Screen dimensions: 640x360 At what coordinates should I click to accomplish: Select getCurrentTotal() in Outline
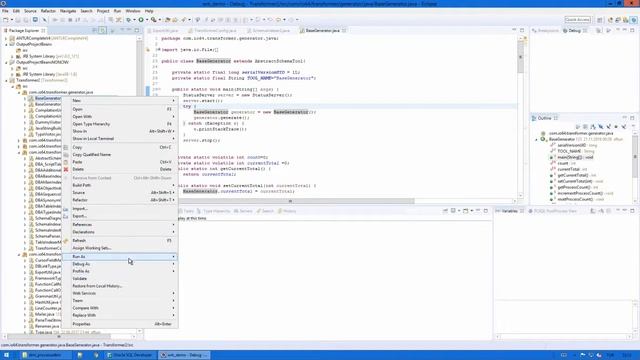tap(573, 175)
